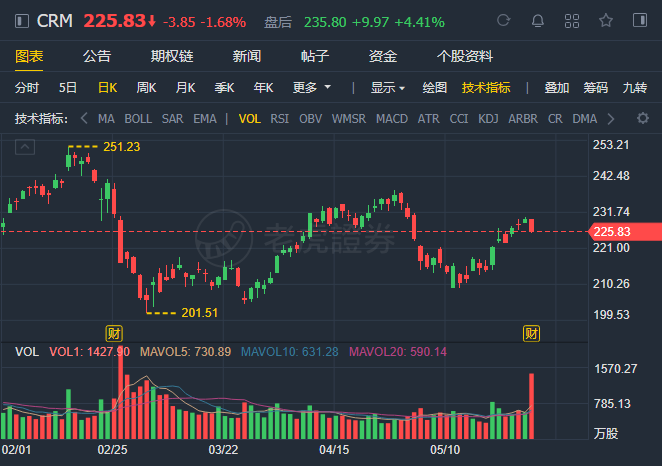This screenshot has height=466, width=662.
Task: Select the 季K chart period
Action: point(224,88)
